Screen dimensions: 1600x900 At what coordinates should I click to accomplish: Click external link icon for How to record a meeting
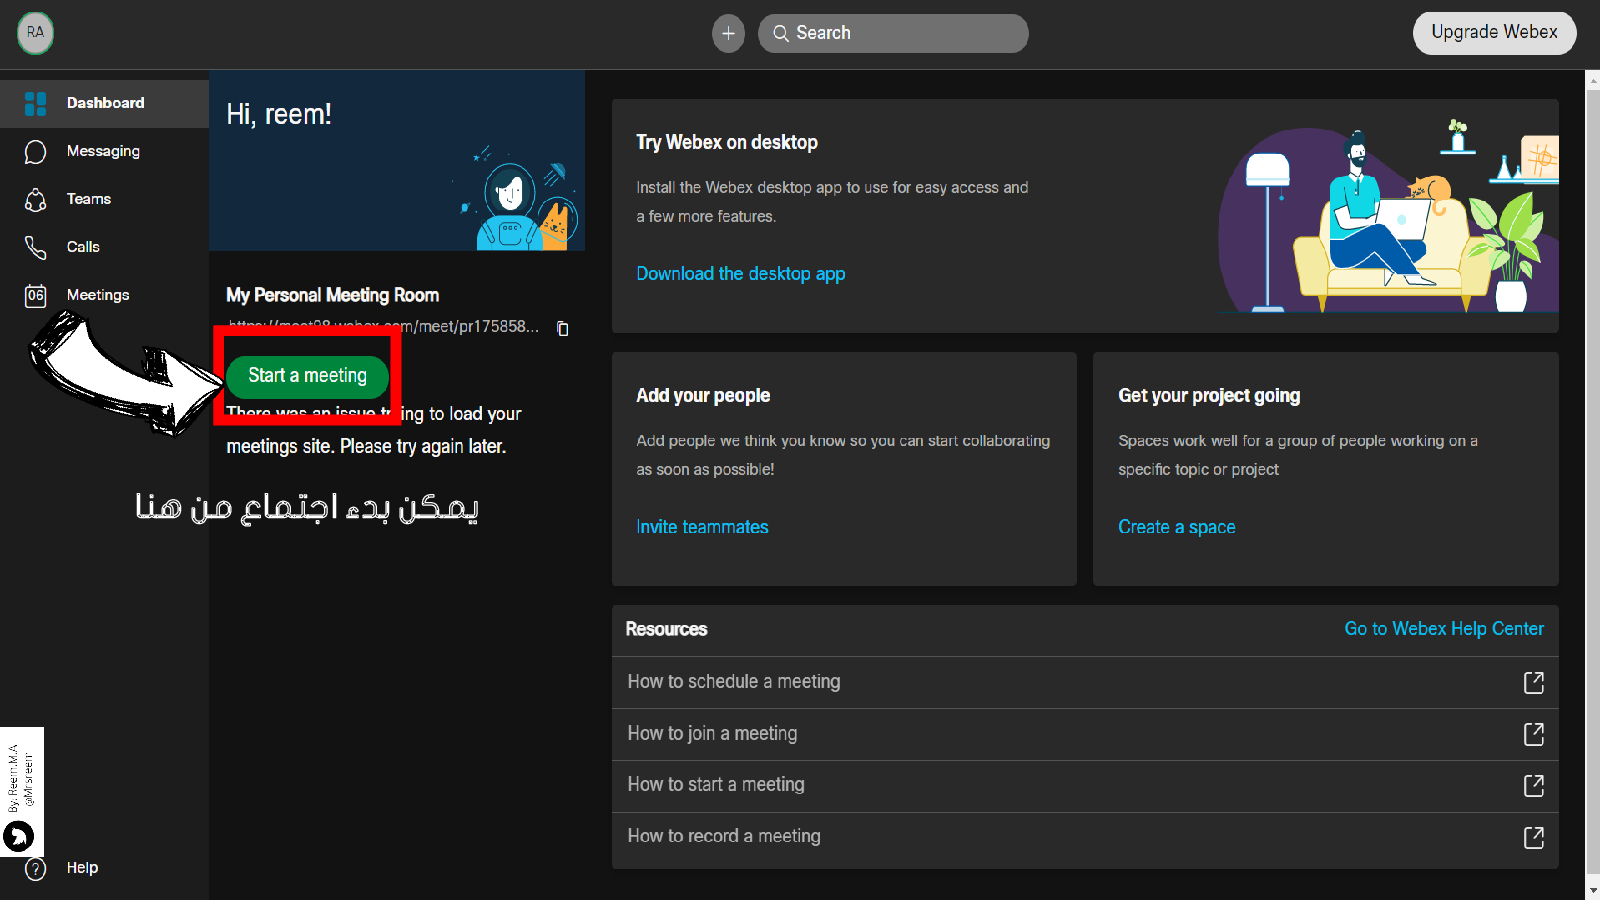1533,837
